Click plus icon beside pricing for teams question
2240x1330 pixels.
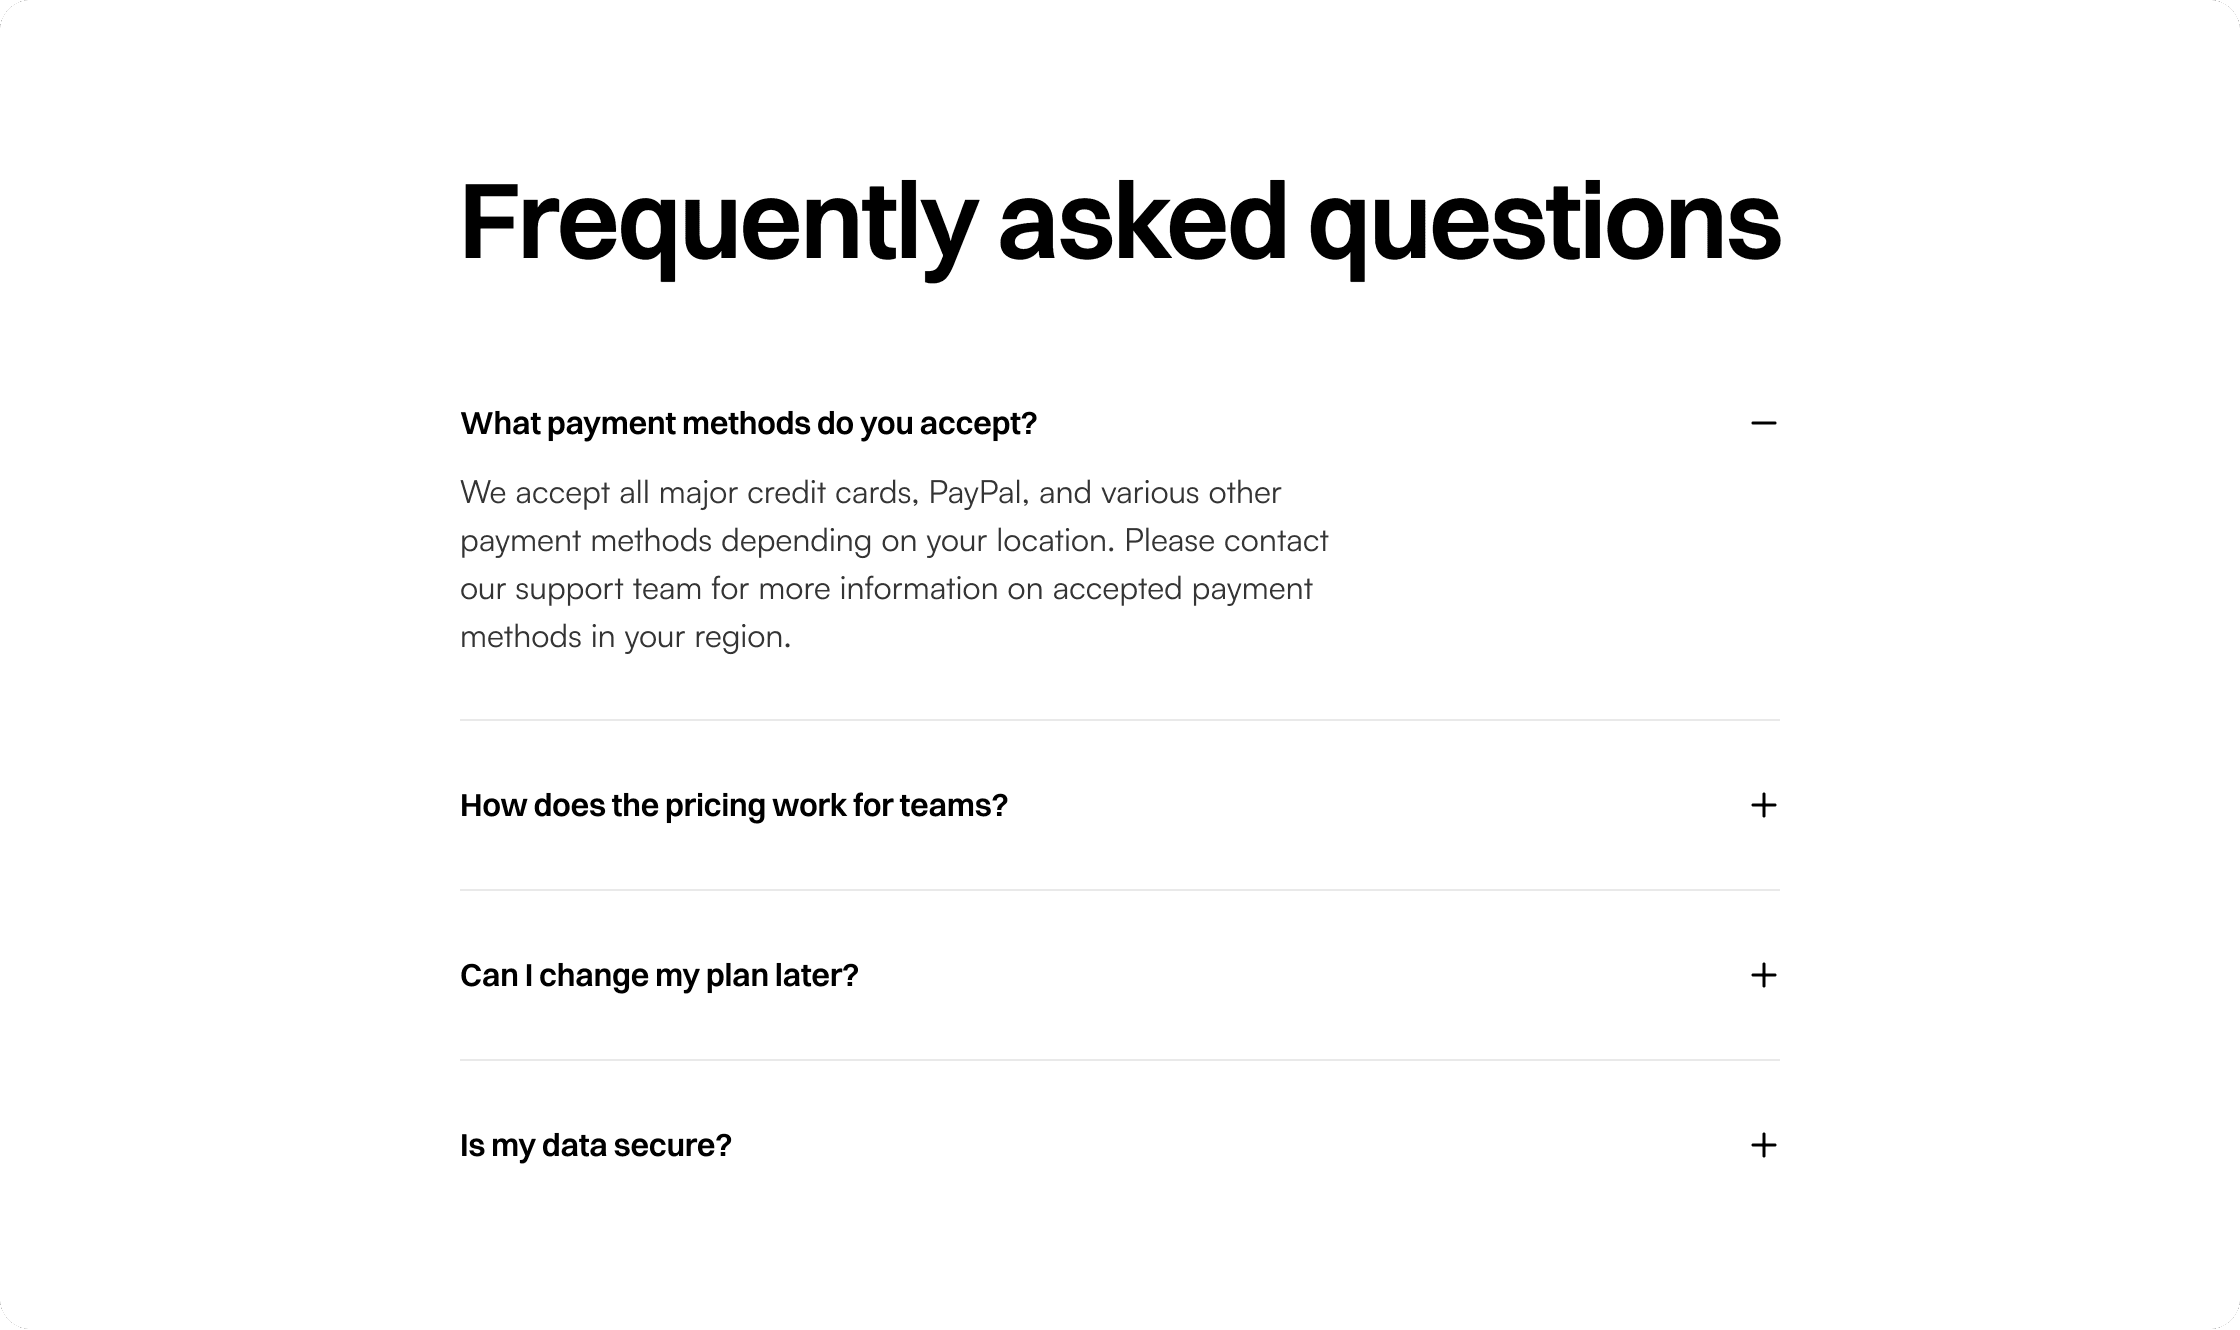pyautogui.click(x=1764, y=805)
